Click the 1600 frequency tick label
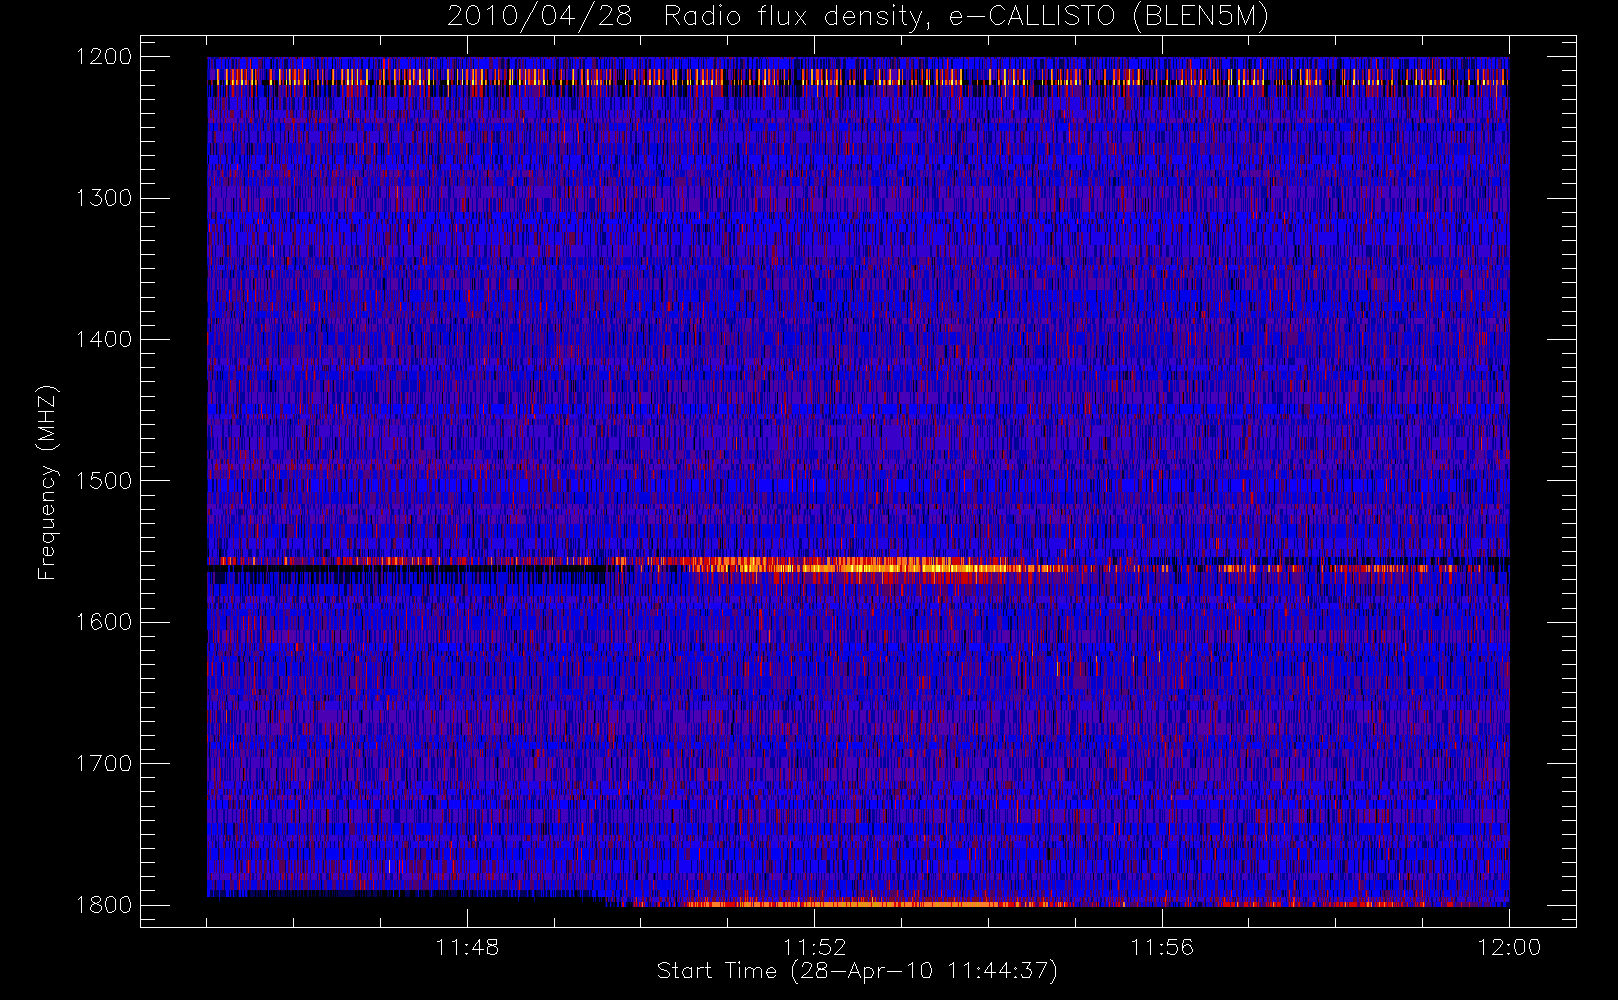The width and height of the screenshot is (1618, 1000). (x=104, y=622)
